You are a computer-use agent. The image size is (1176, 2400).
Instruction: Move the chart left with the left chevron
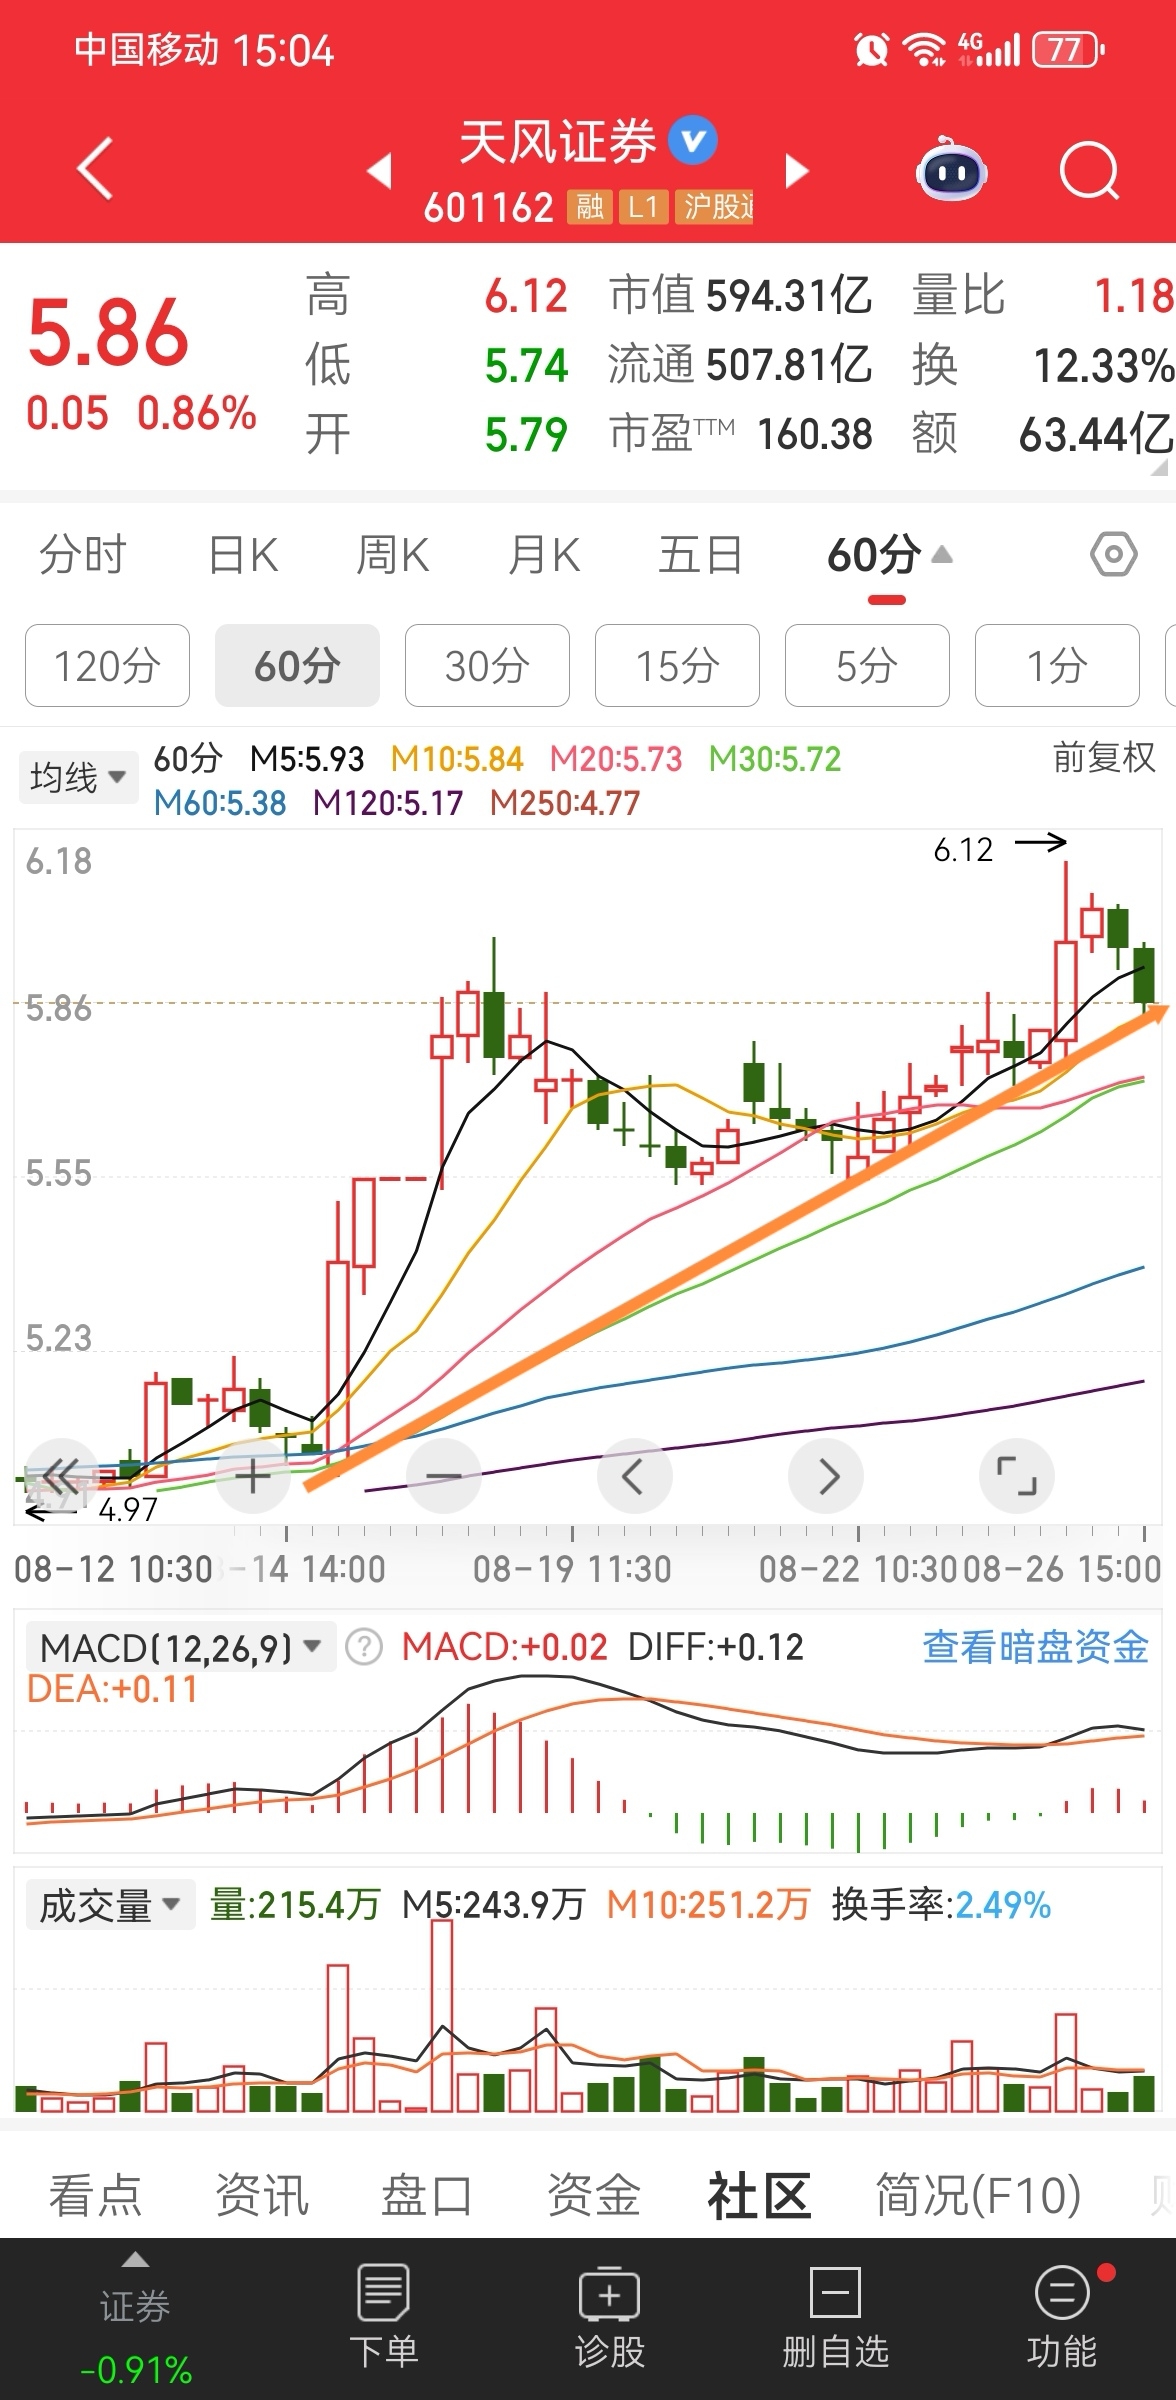(634, 1475)
